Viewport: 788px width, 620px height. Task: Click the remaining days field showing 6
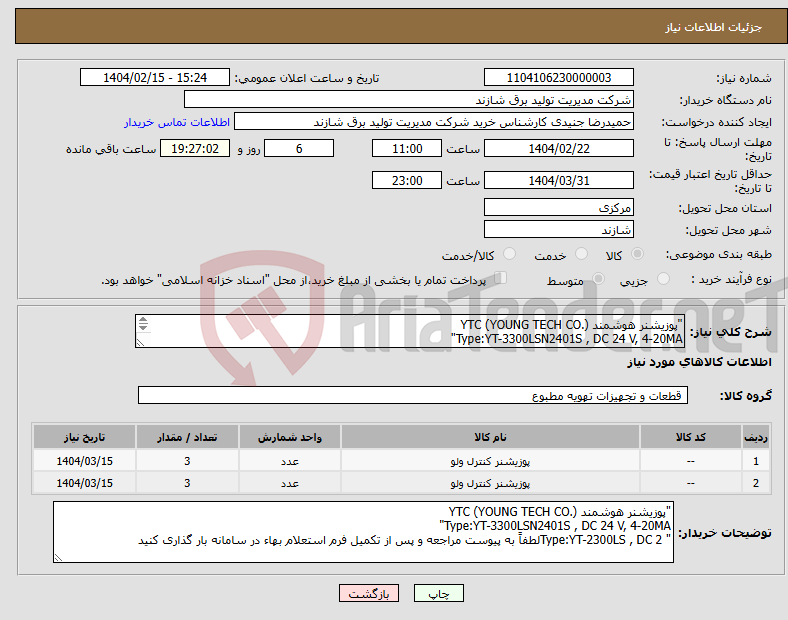(299, 148)
